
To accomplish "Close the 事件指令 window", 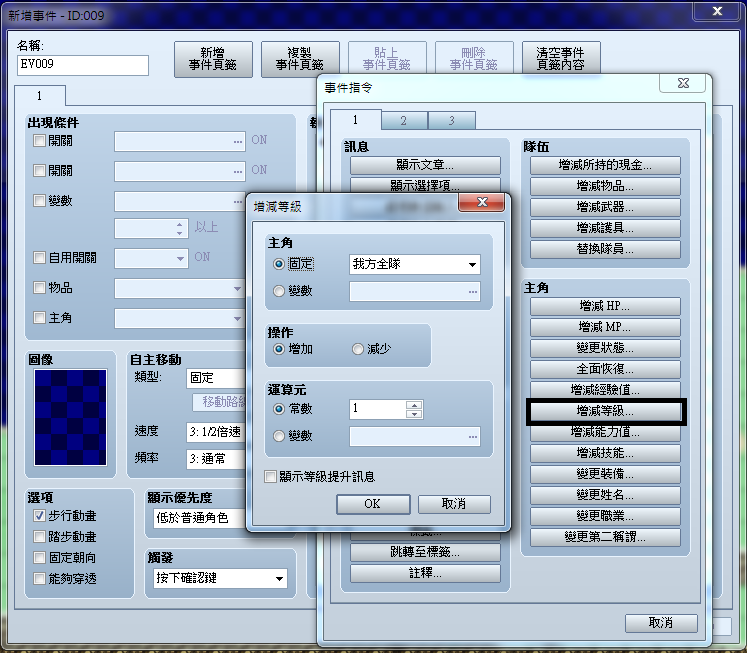I will 683,83.
